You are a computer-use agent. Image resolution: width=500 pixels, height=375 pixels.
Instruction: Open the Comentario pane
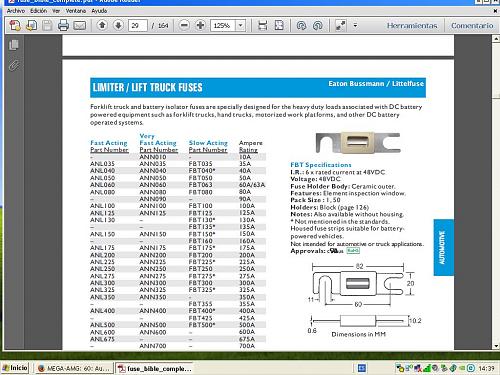(472, 25)
